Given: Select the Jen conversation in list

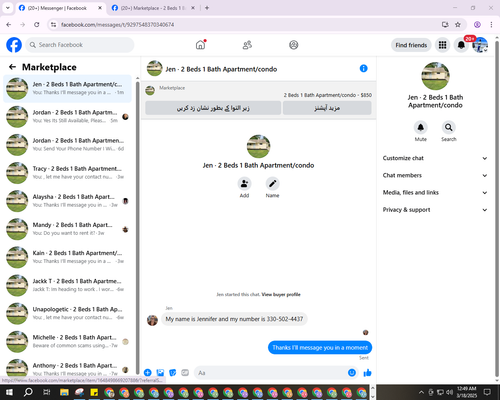Looking at the screenshot, I should [67, 88].
